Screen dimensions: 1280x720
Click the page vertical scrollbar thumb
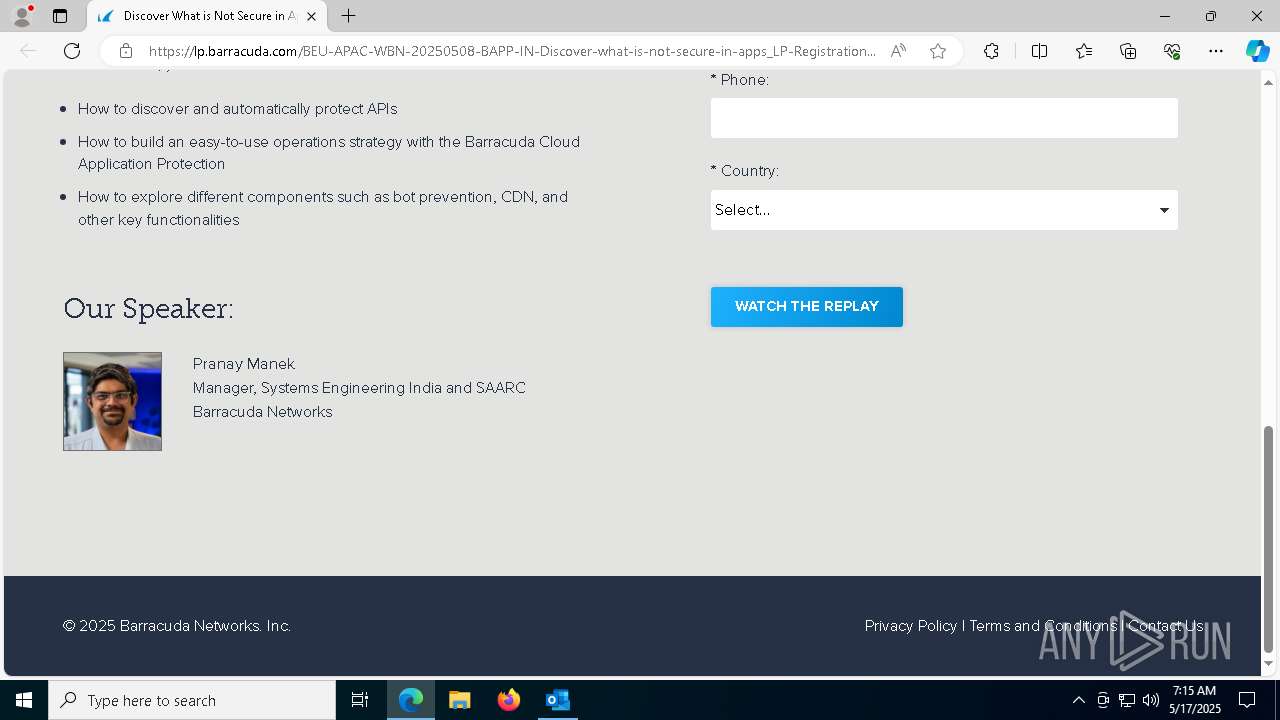pyautogui.click(x=1269, y=539)
